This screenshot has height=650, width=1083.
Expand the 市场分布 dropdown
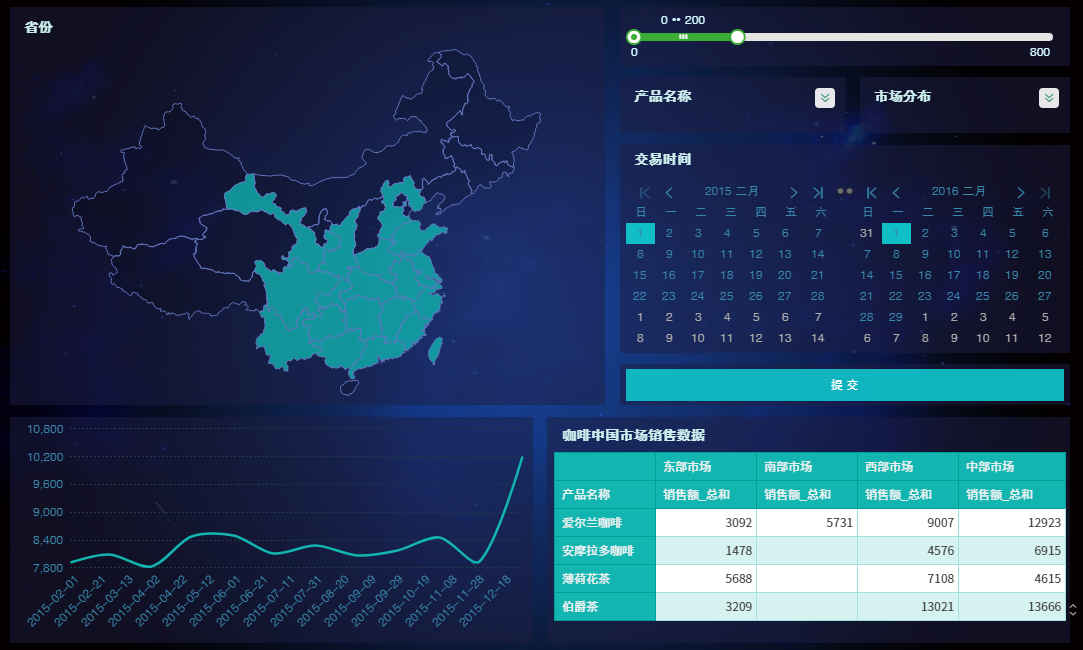click(x=1048, y=98)
